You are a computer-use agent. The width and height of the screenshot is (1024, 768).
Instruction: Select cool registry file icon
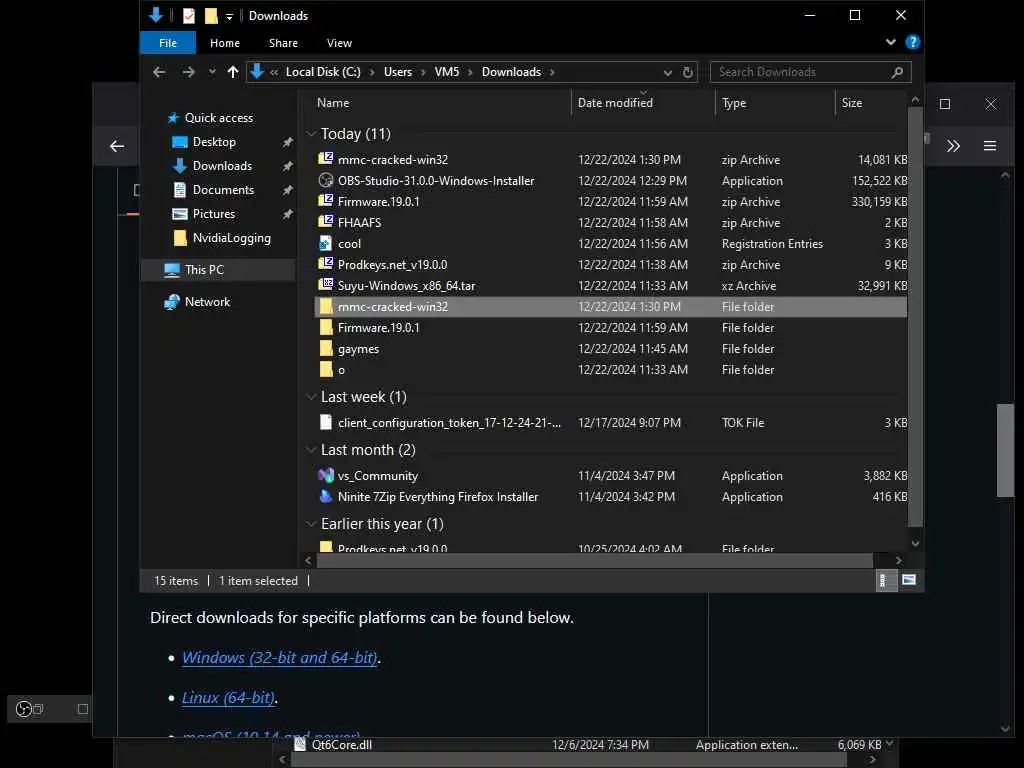tap(325, 244)
